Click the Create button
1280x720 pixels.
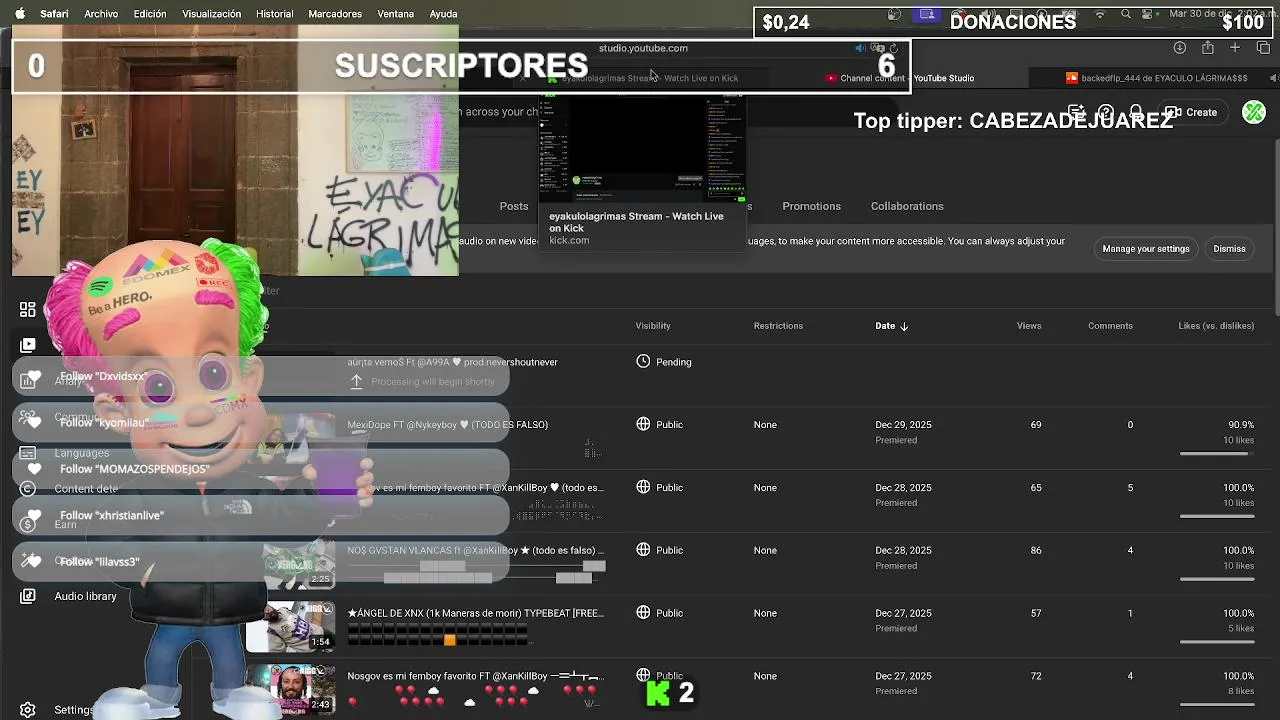click(x=1192, y=112)
